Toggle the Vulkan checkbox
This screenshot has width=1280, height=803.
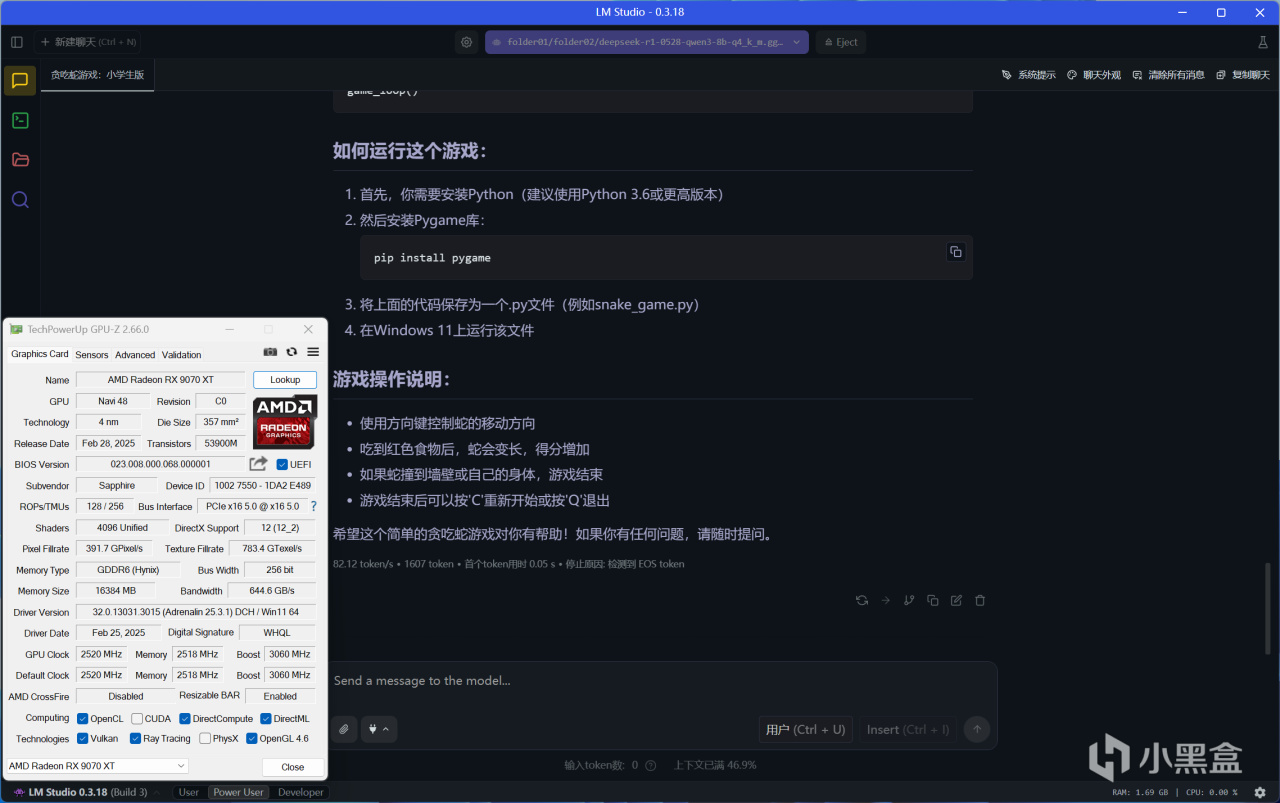(83, 739)
